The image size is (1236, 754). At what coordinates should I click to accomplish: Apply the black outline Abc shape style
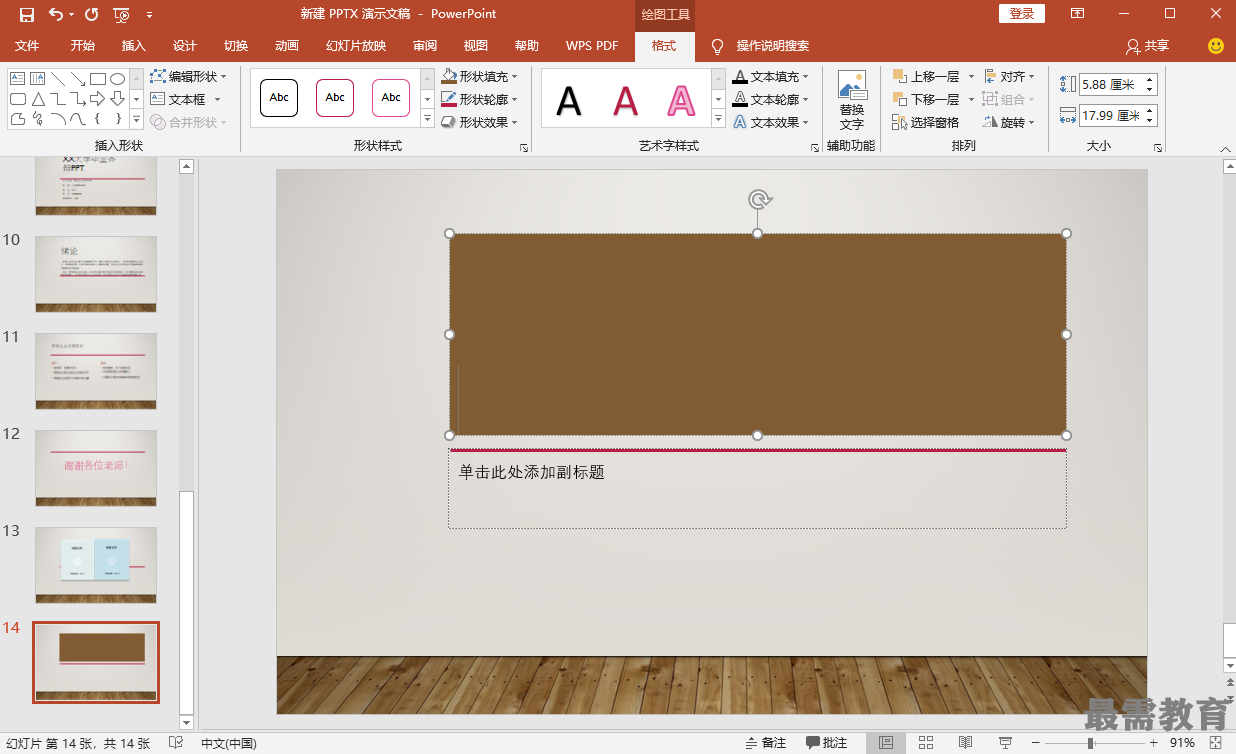tap(279, 98)
